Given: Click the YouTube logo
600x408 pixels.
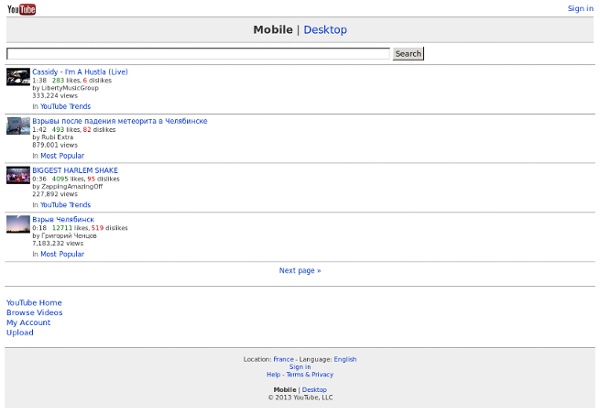Looking at the screenshot, I should 21,9.
